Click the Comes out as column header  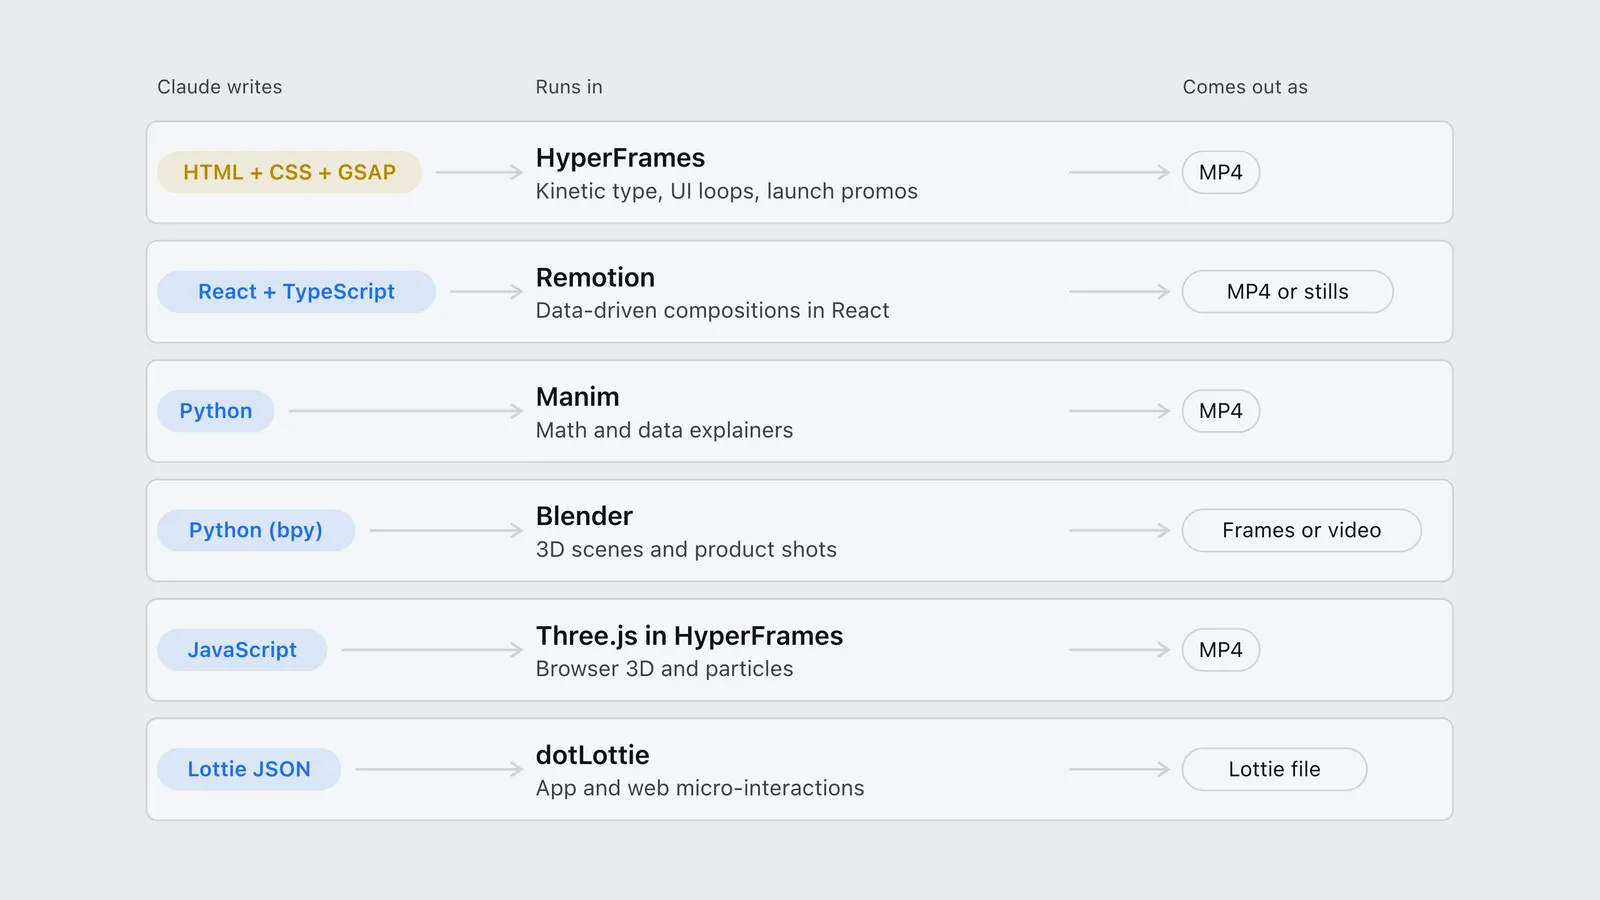click(x=1245, y=87)
